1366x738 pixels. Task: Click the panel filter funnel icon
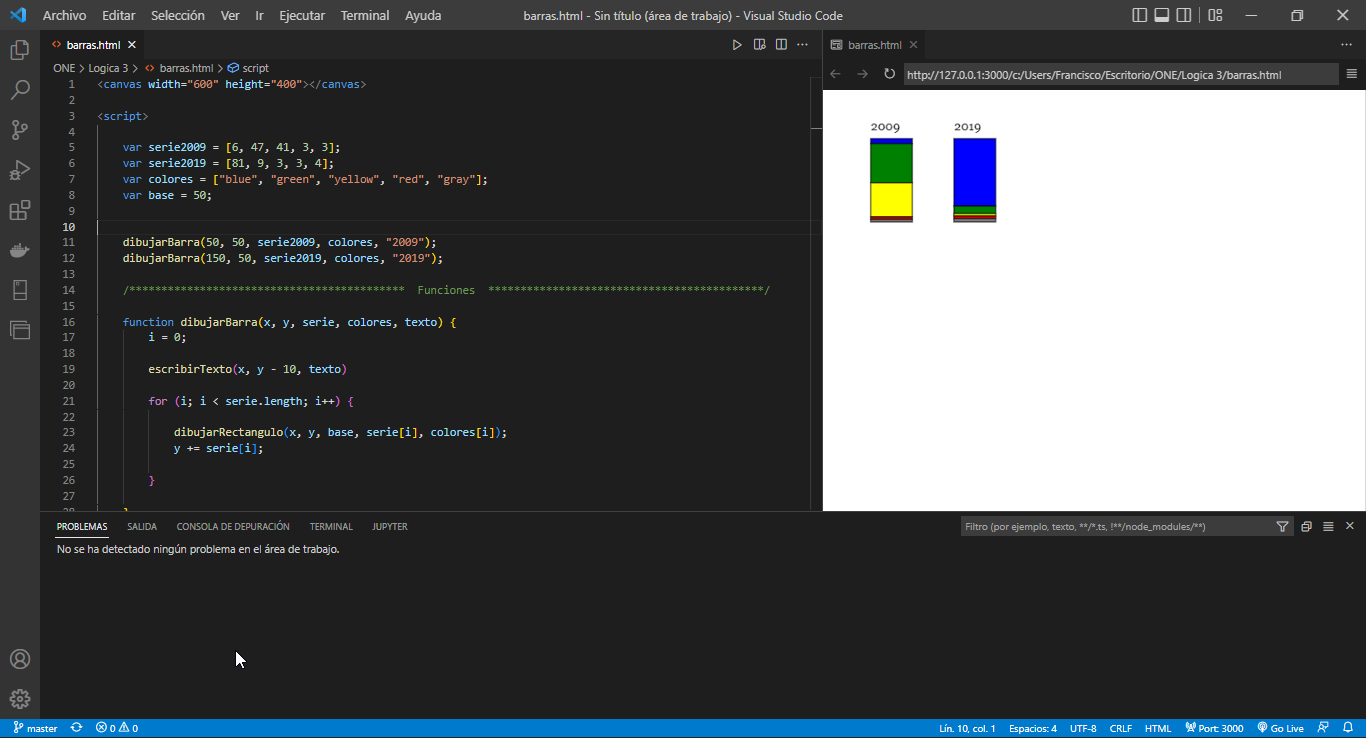(1283, 526)
